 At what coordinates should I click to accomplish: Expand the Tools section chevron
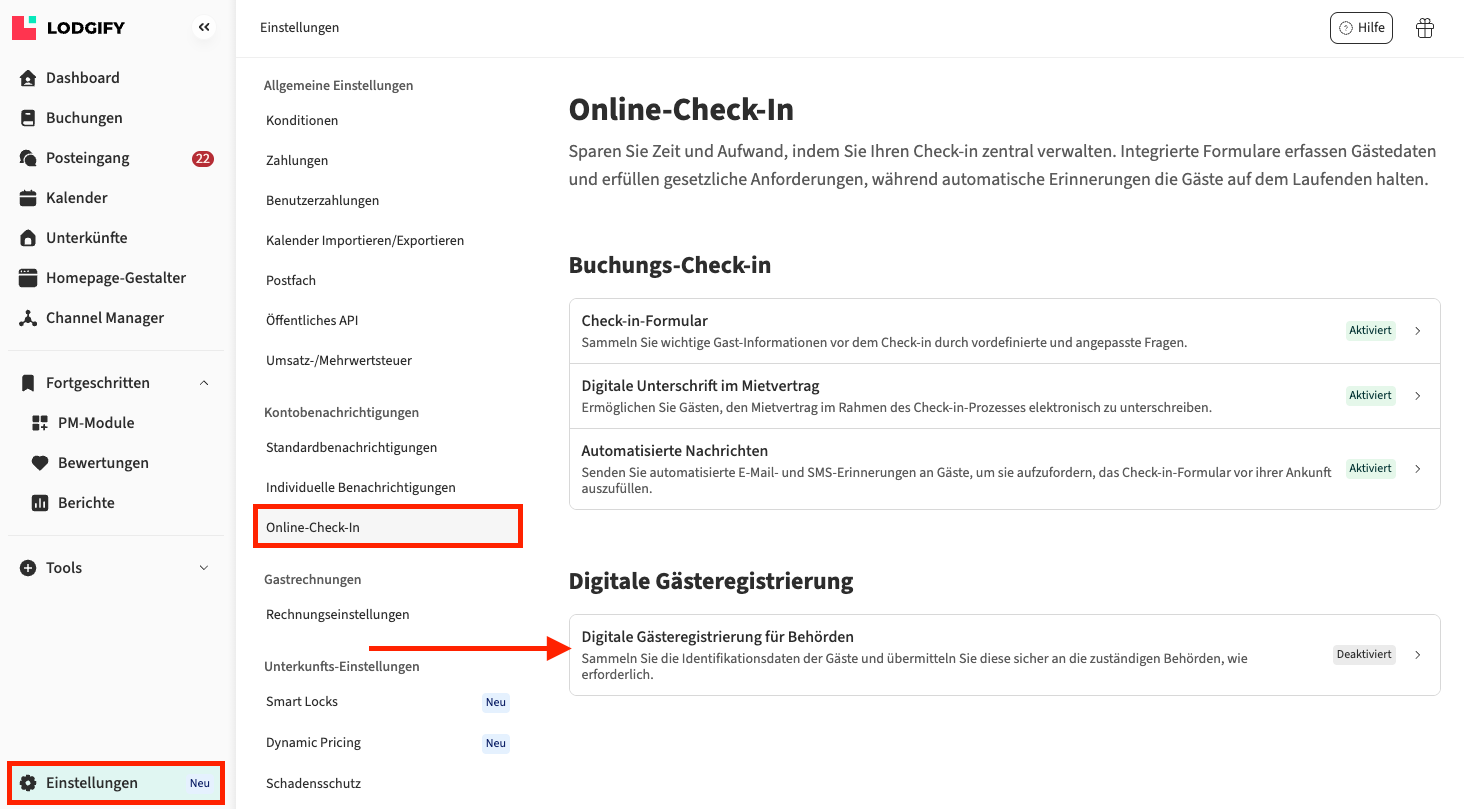pos(204,568)
